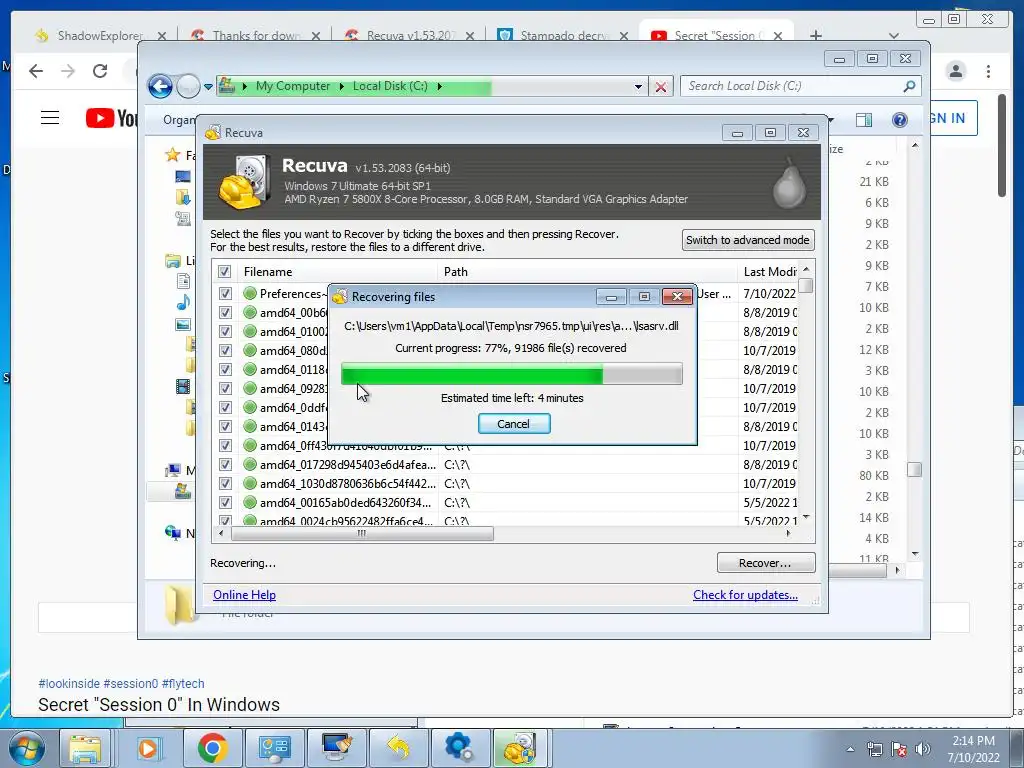This screenshot has height=768, width=1024.
Task: Uncheck the amd64_00165ab0ded643260f34 row checkbox
Action: [225, 502]
